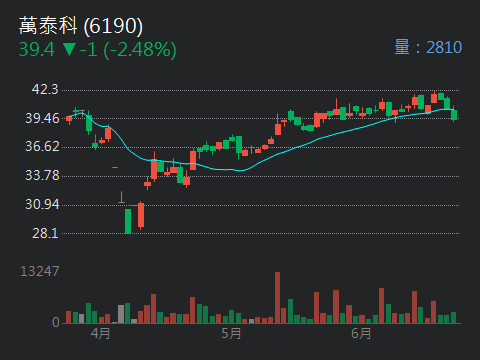
Task: Click the 0 volume axis label
Action: [56, 322]
